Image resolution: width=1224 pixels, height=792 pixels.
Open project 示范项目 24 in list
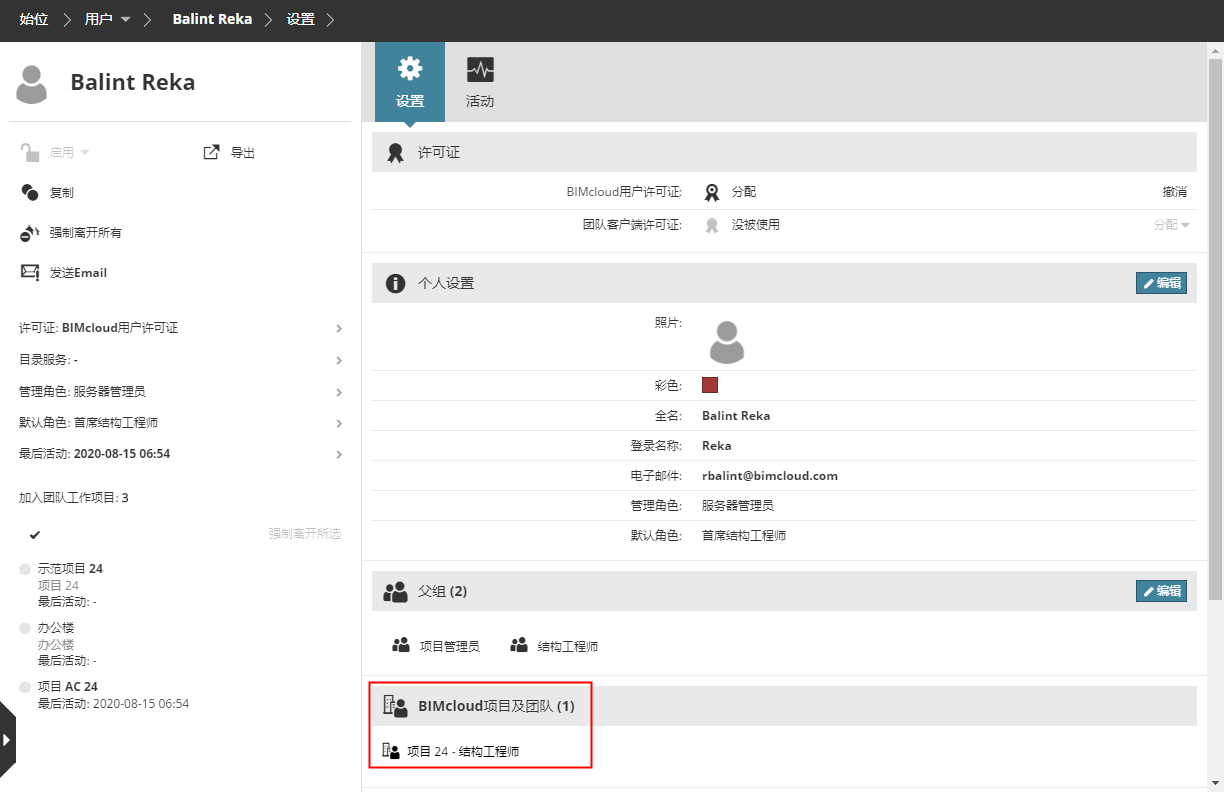tap(70, 569)
